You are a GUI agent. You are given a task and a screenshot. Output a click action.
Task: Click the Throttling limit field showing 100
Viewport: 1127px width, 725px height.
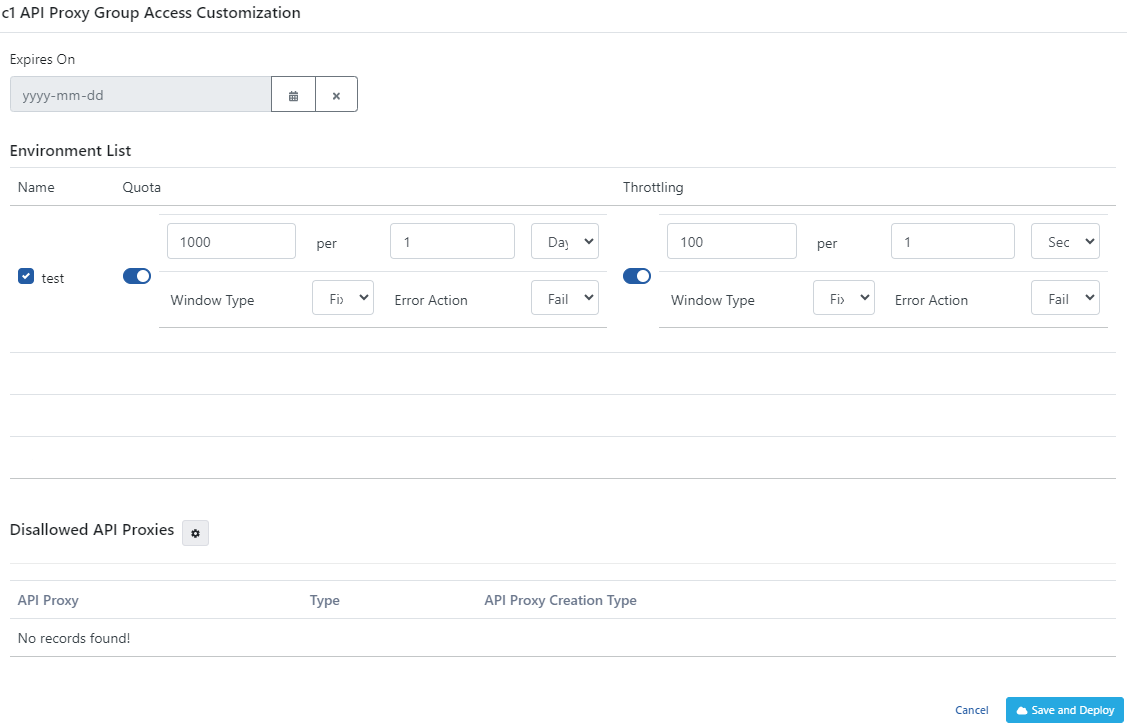pos(731,241)
